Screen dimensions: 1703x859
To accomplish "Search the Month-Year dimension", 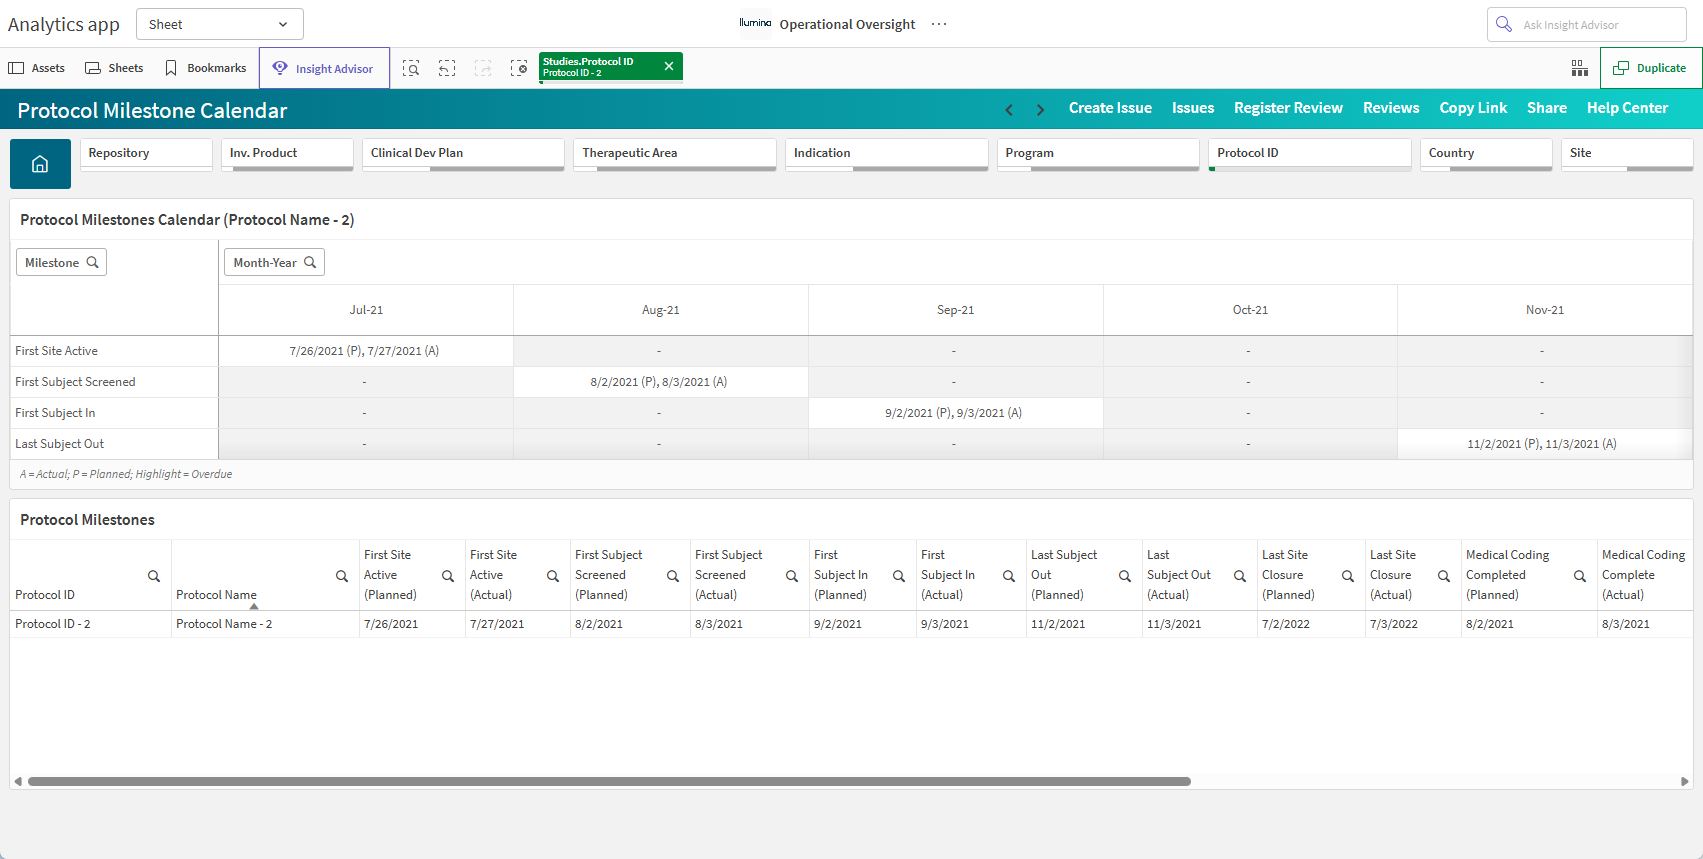I will 274,262.
